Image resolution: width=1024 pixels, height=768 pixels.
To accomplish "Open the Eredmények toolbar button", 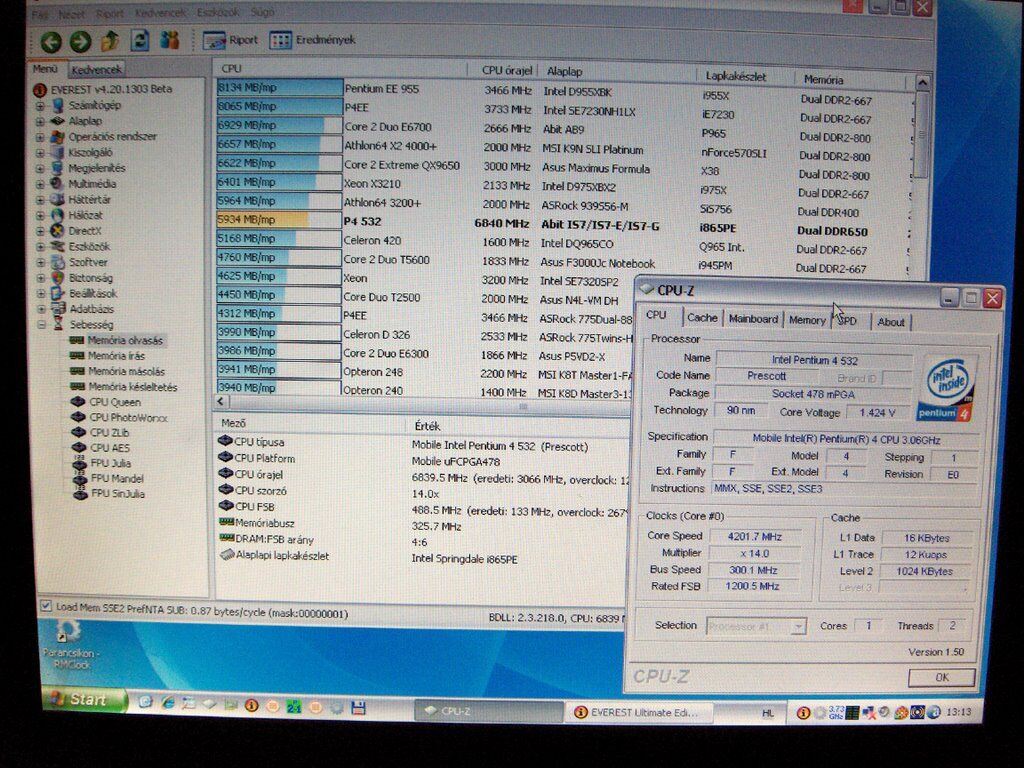I will click(x=313, y=40).
